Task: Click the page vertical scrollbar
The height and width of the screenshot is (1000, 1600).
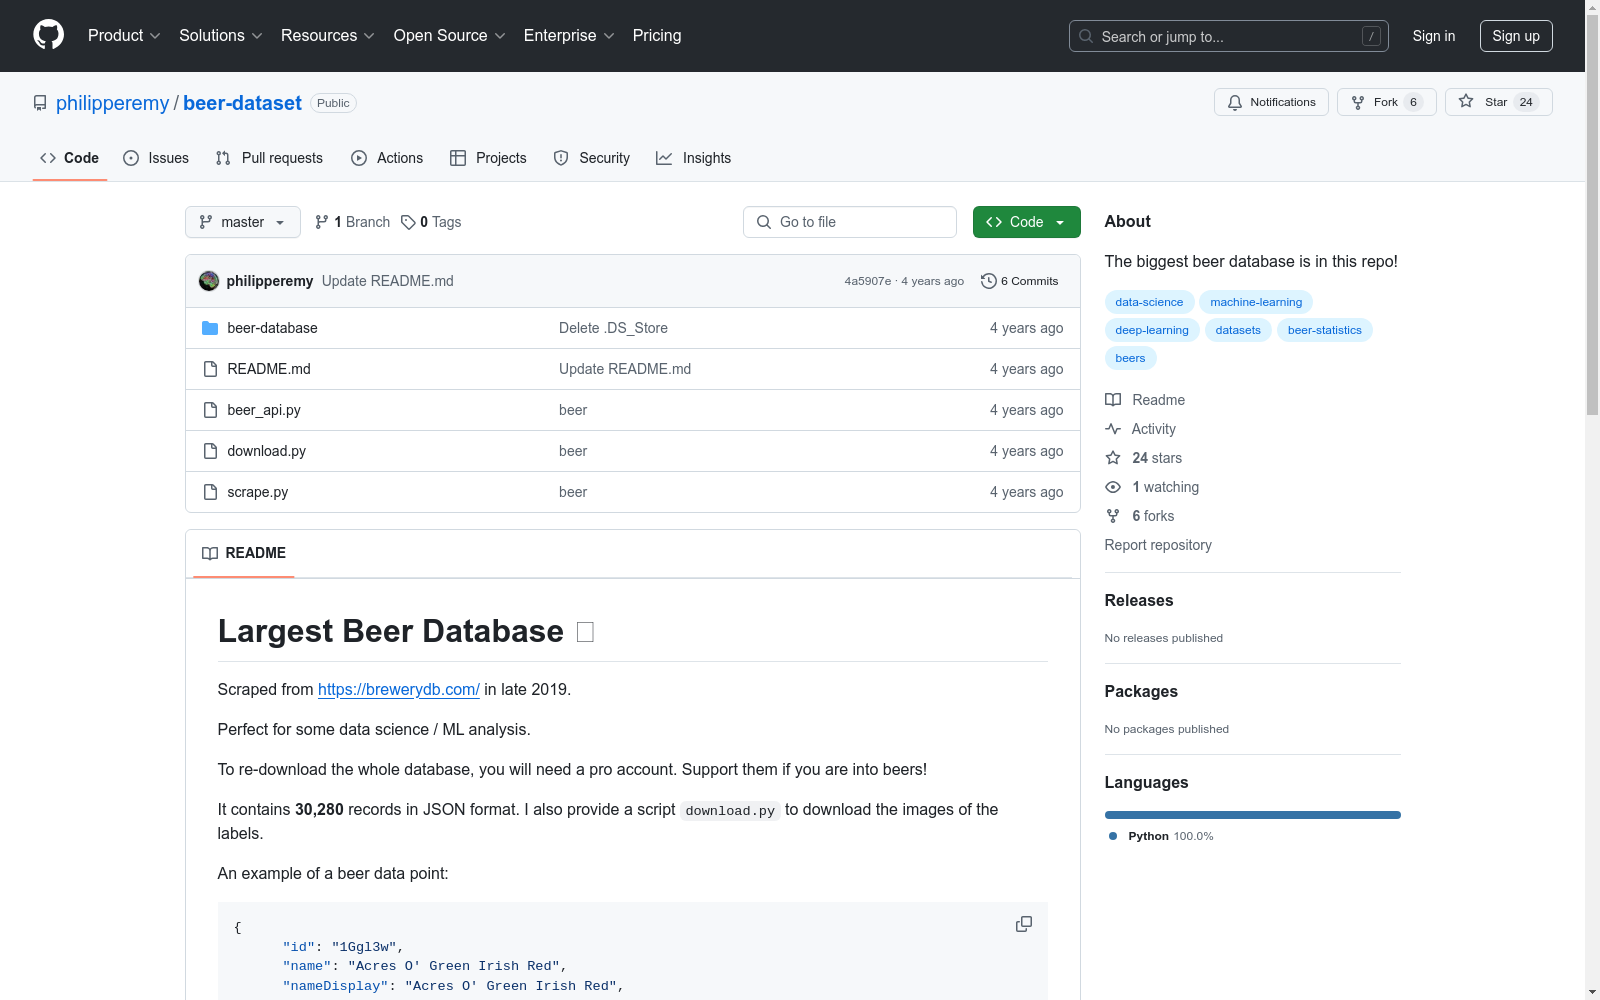Action: (1592, 215)
